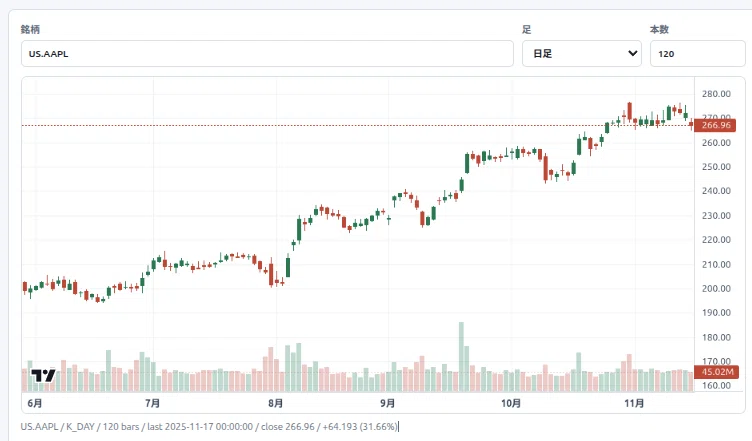Select the 10月 date label on time axis
The image size is (752, 441).
(x=511, y=403)
